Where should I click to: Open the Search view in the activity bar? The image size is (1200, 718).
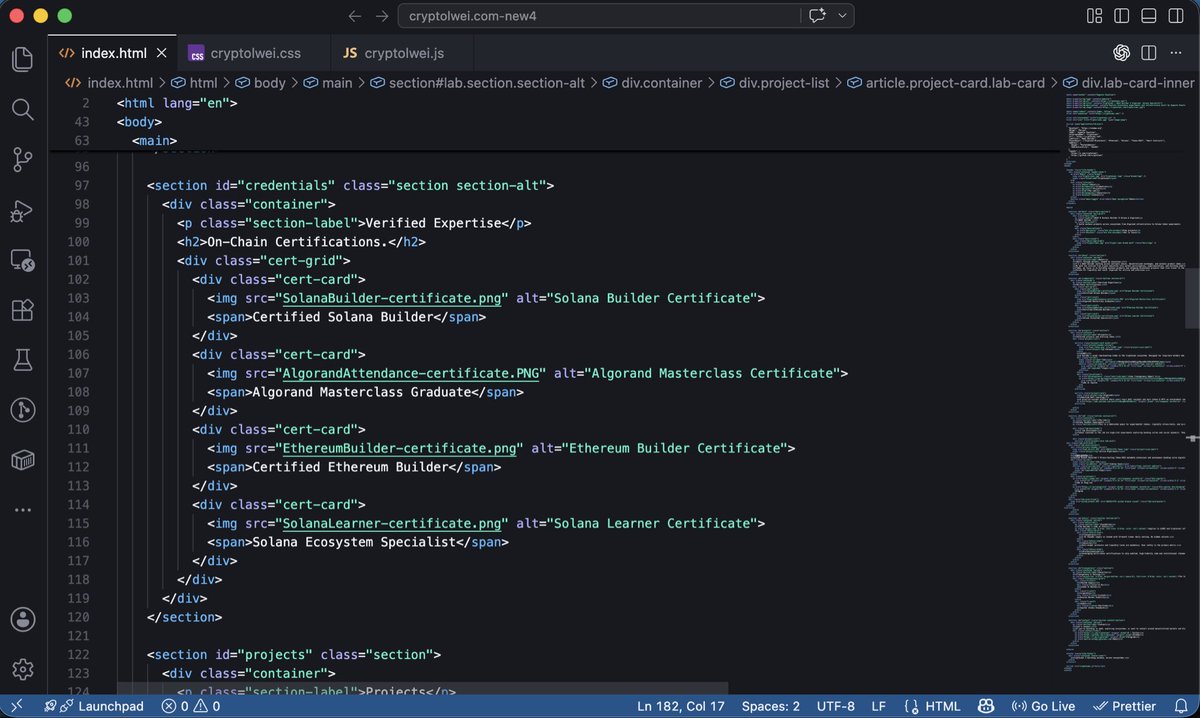[x=23, y=108]
